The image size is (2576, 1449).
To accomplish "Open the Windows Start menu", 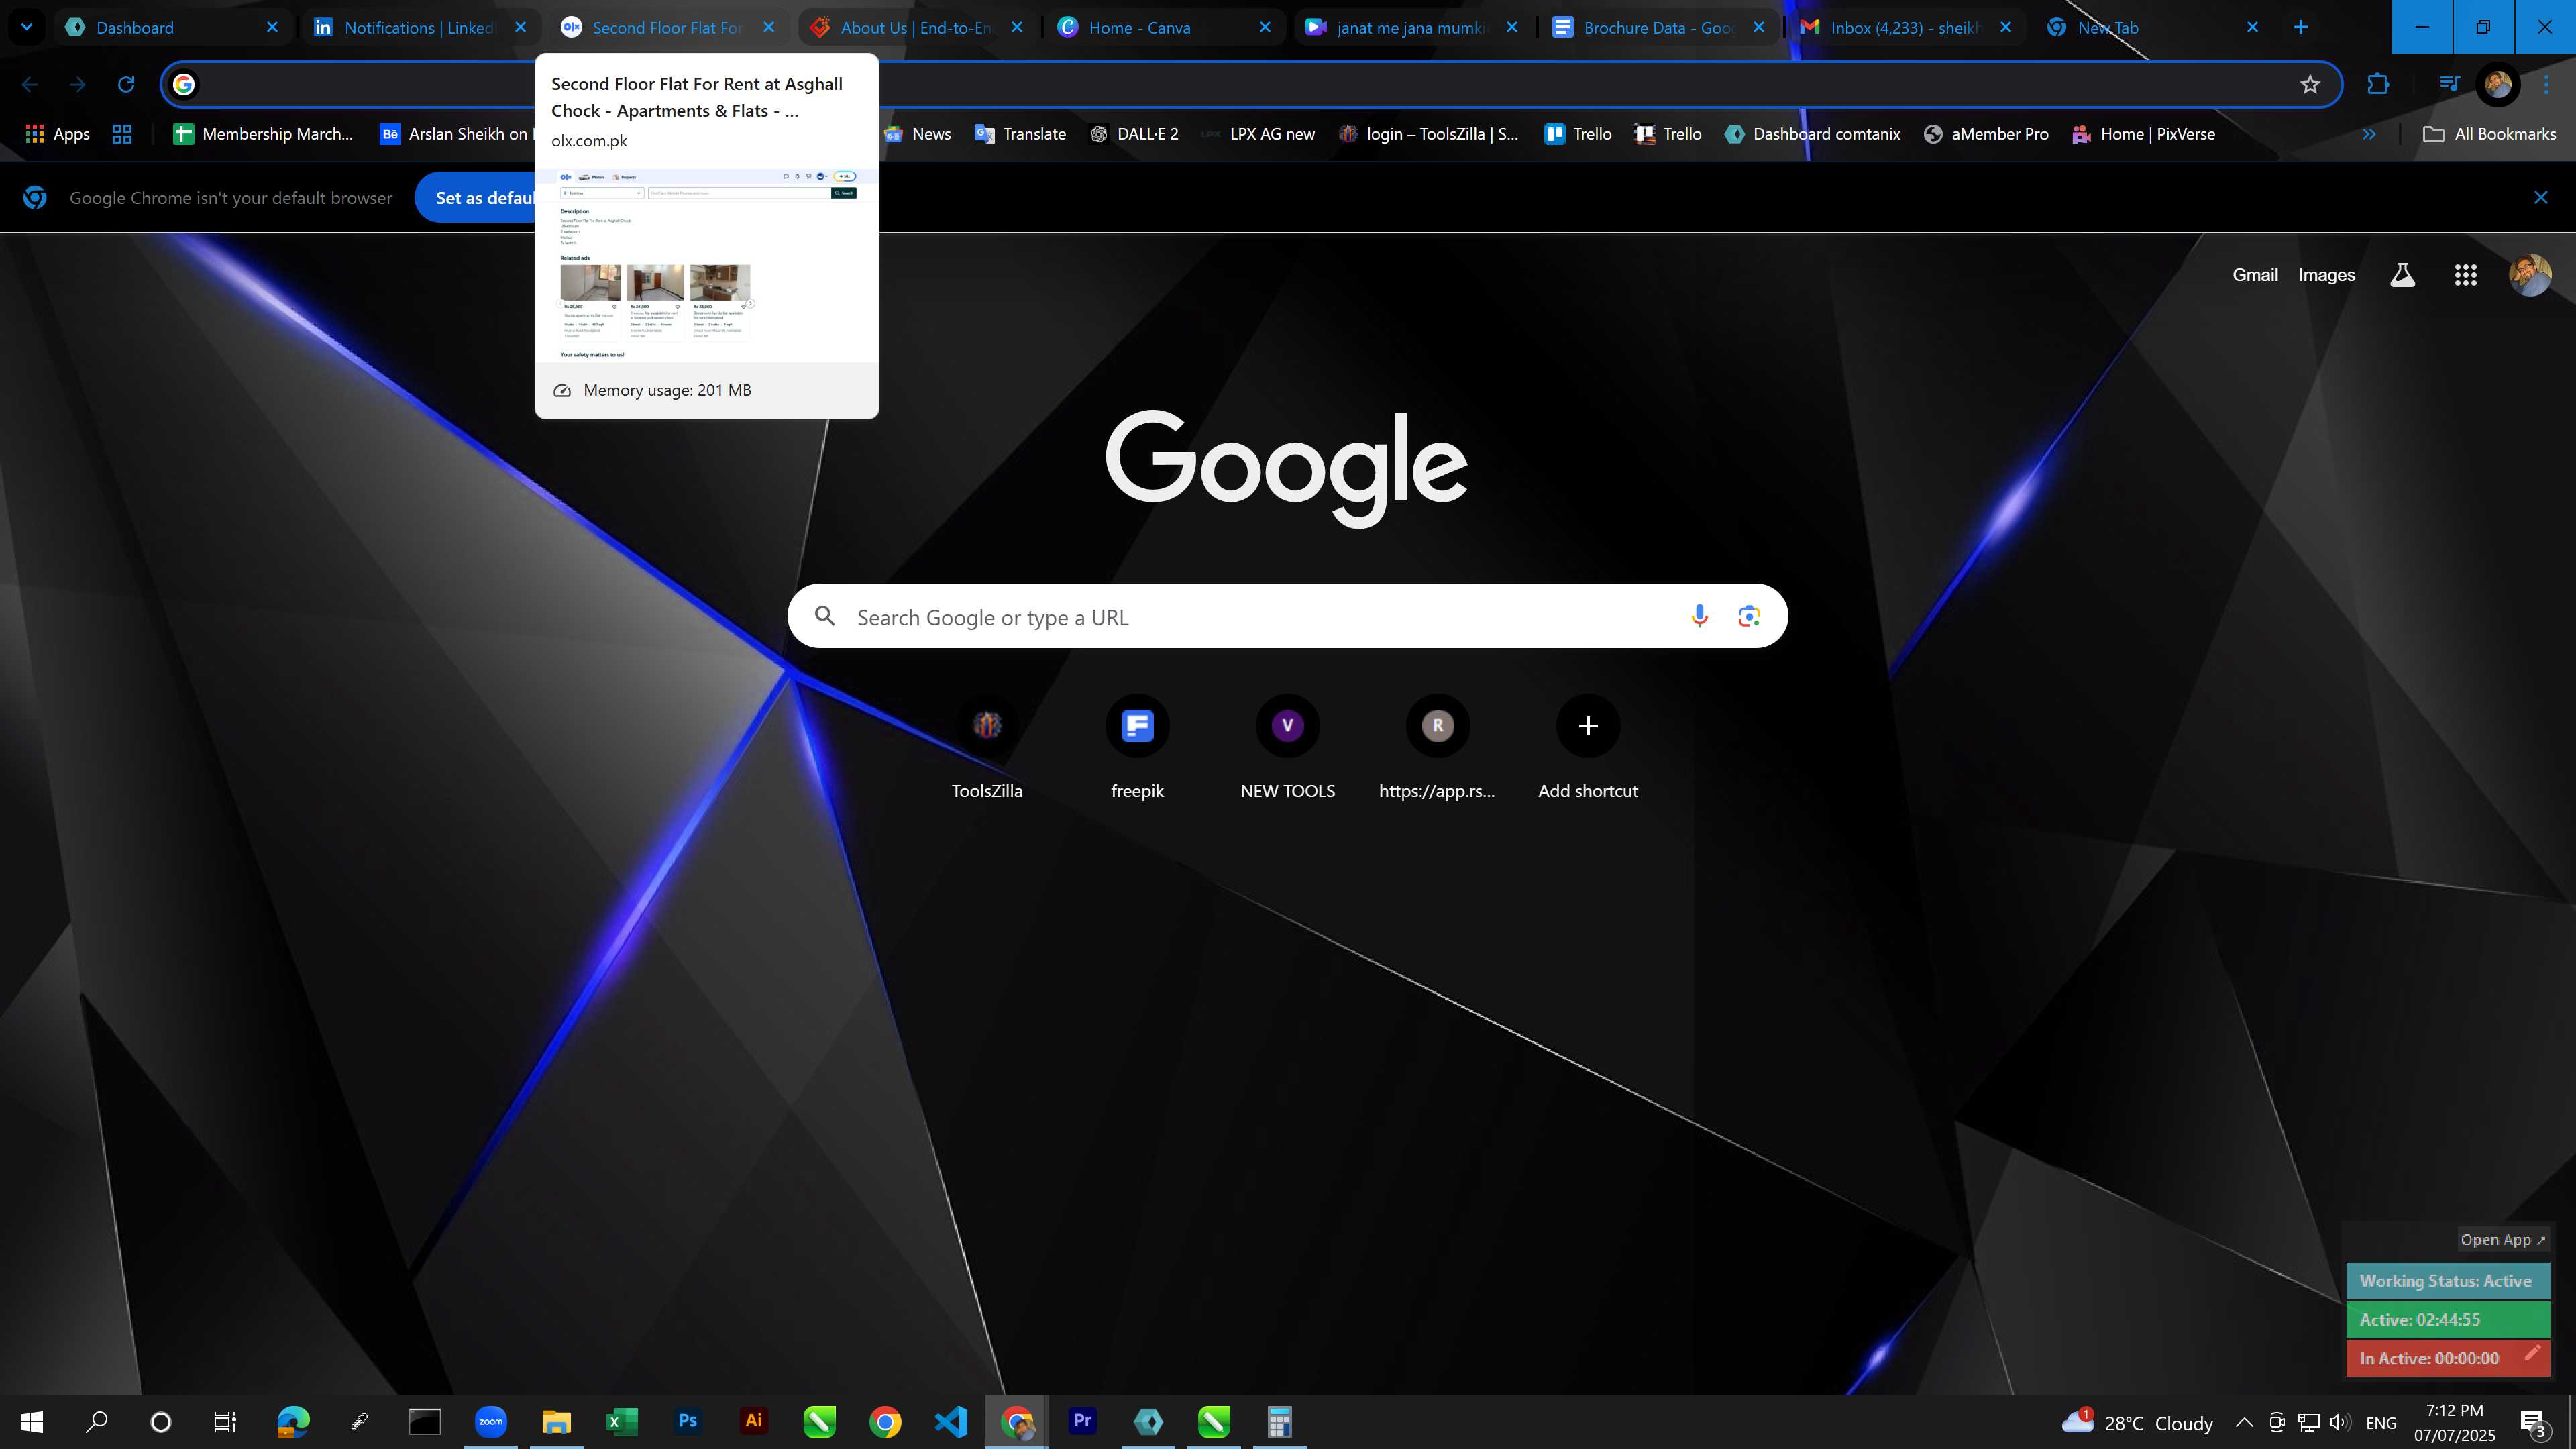I will [x=32, y=1421].
